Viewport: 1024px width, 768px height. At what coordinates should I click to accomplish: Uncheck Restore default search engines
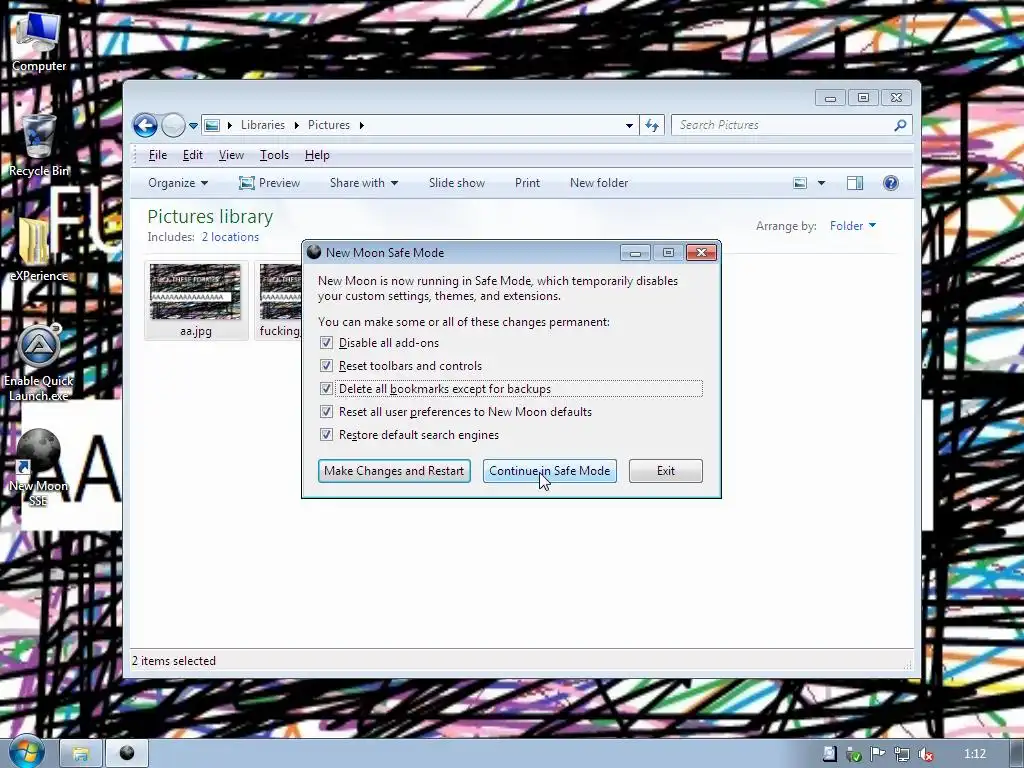tap(326, 434)
